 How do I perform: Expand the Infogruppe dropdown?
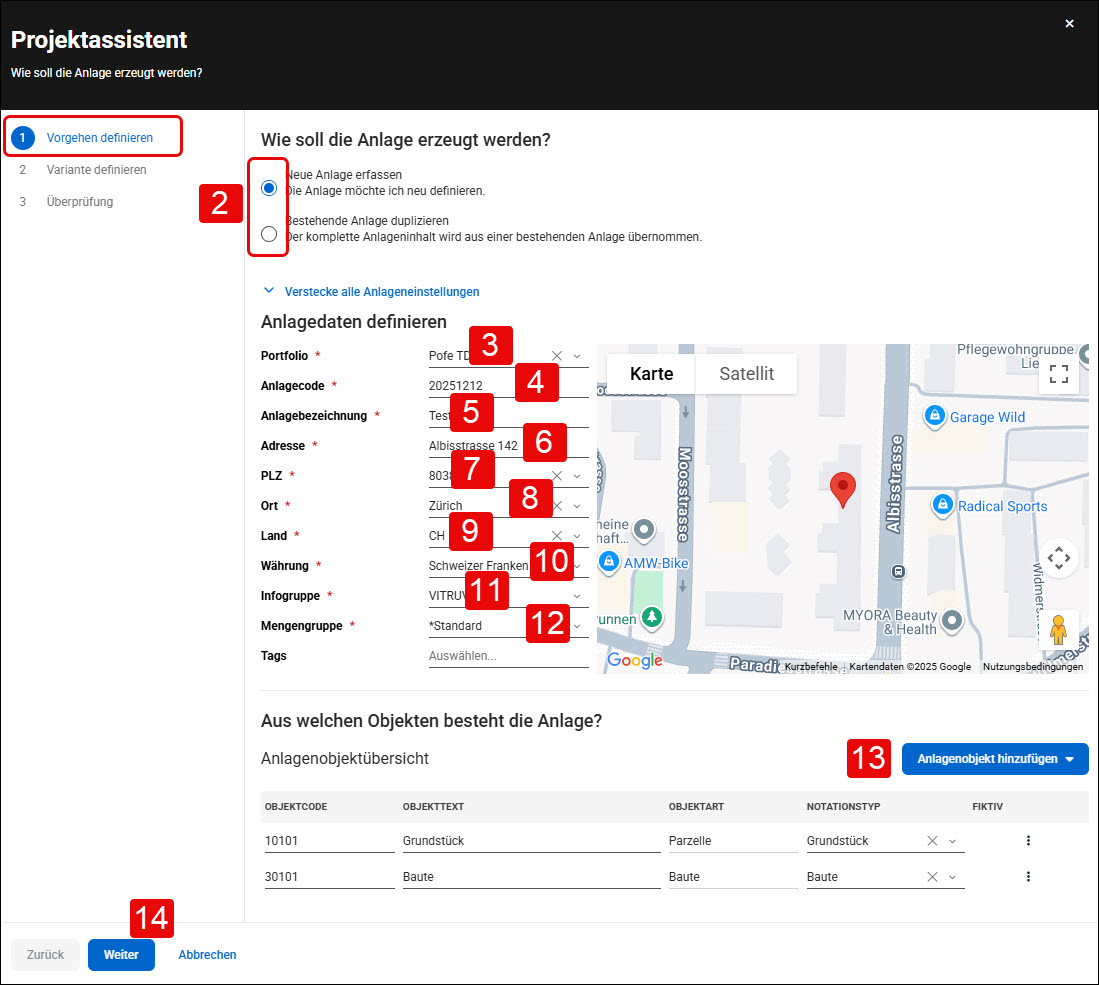[x=577, y=596]
